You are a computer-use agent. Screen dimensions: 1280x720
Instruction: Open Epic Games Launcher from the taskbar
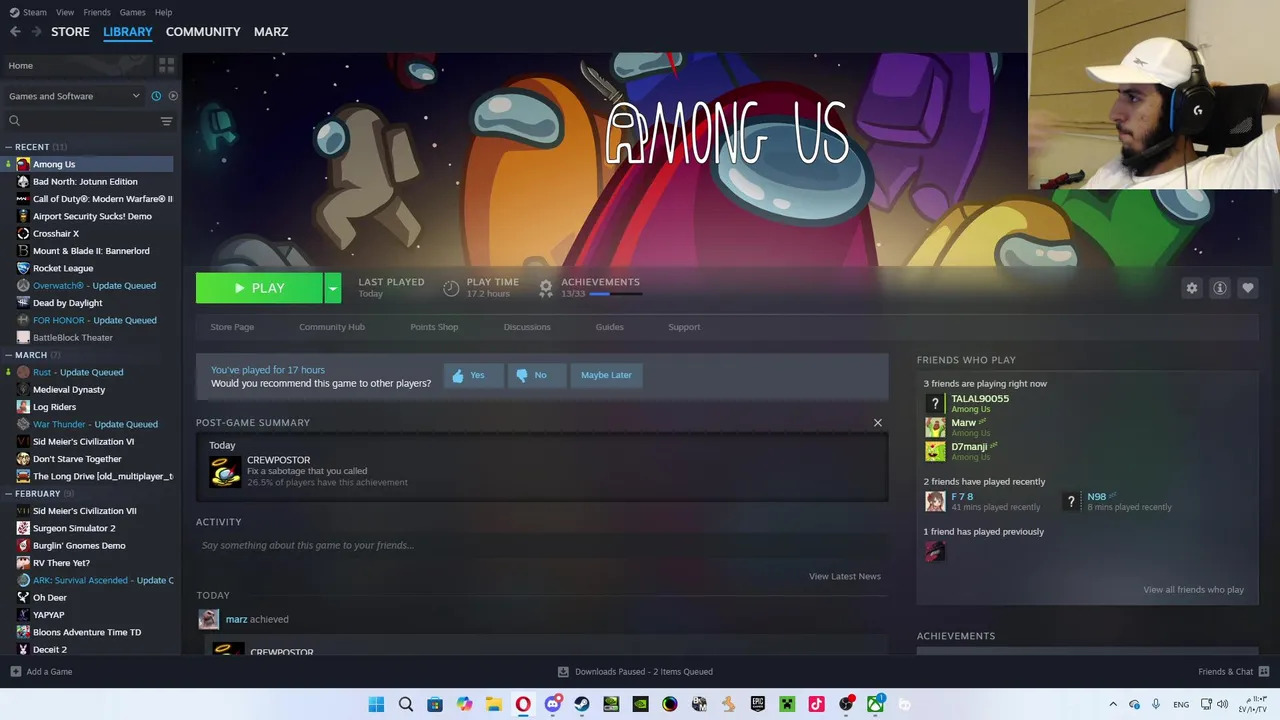pyautogui.click(x=758, y=704)
